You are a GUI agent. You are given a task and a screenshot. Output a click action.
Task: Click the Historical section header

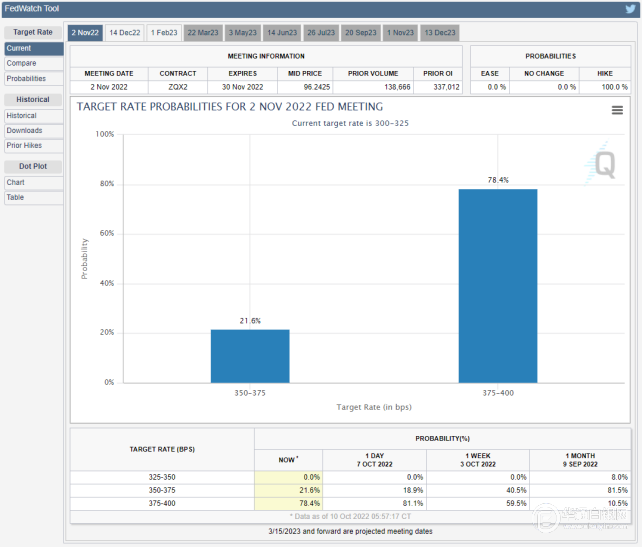33,100
